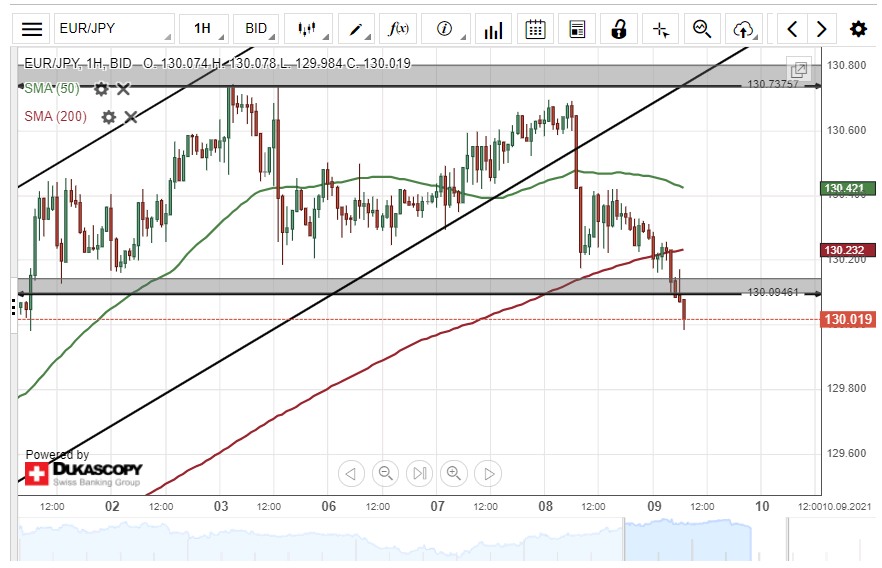This screenshot has height=568, width=882.
Task: Open the candlestick chart type selector
Action: 308,29
